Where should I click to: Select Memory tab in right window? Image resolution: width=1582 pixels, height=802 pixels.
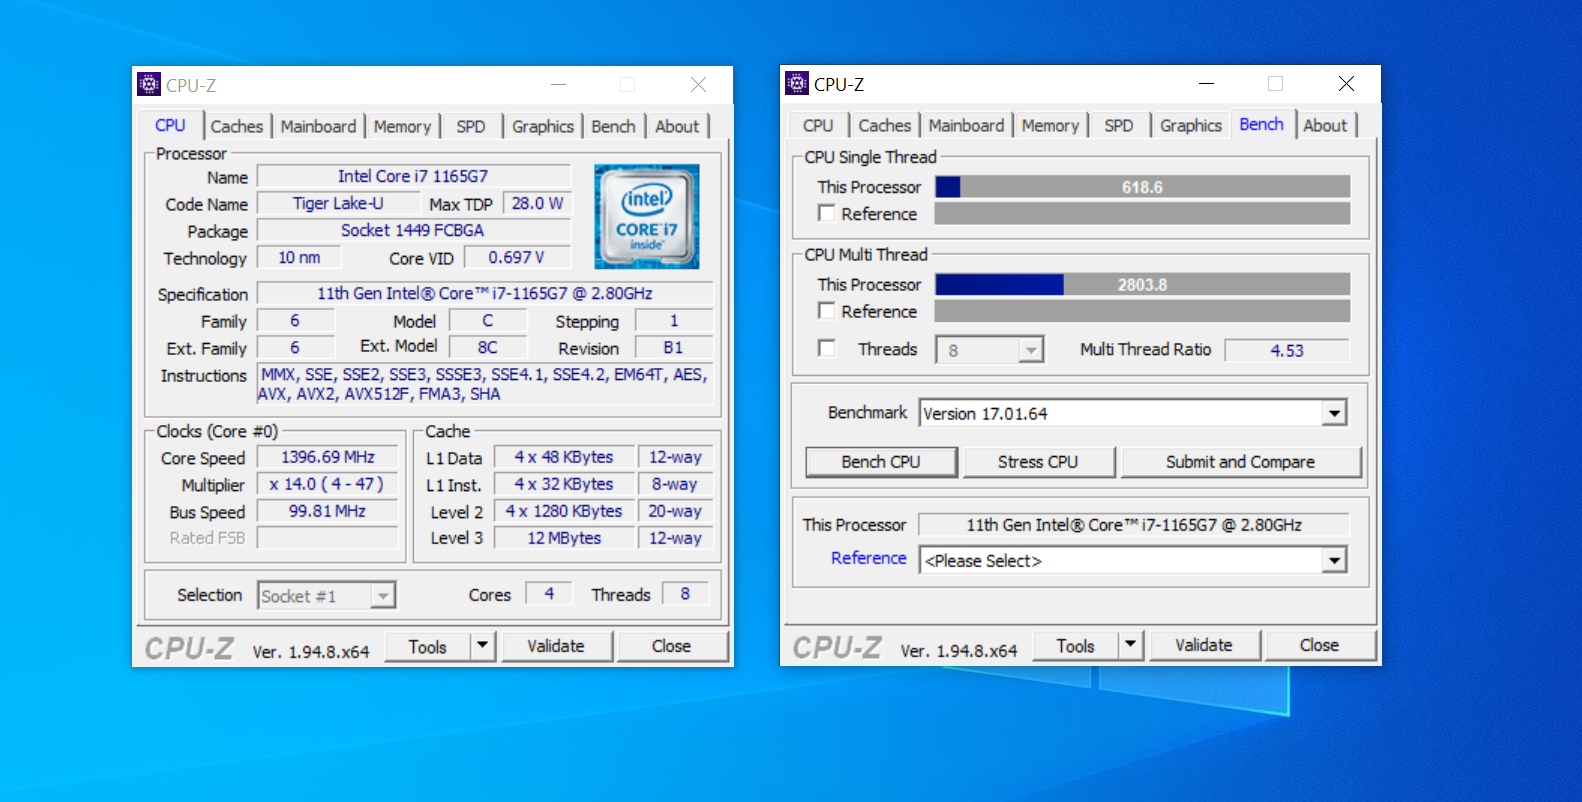point(1050,125)
